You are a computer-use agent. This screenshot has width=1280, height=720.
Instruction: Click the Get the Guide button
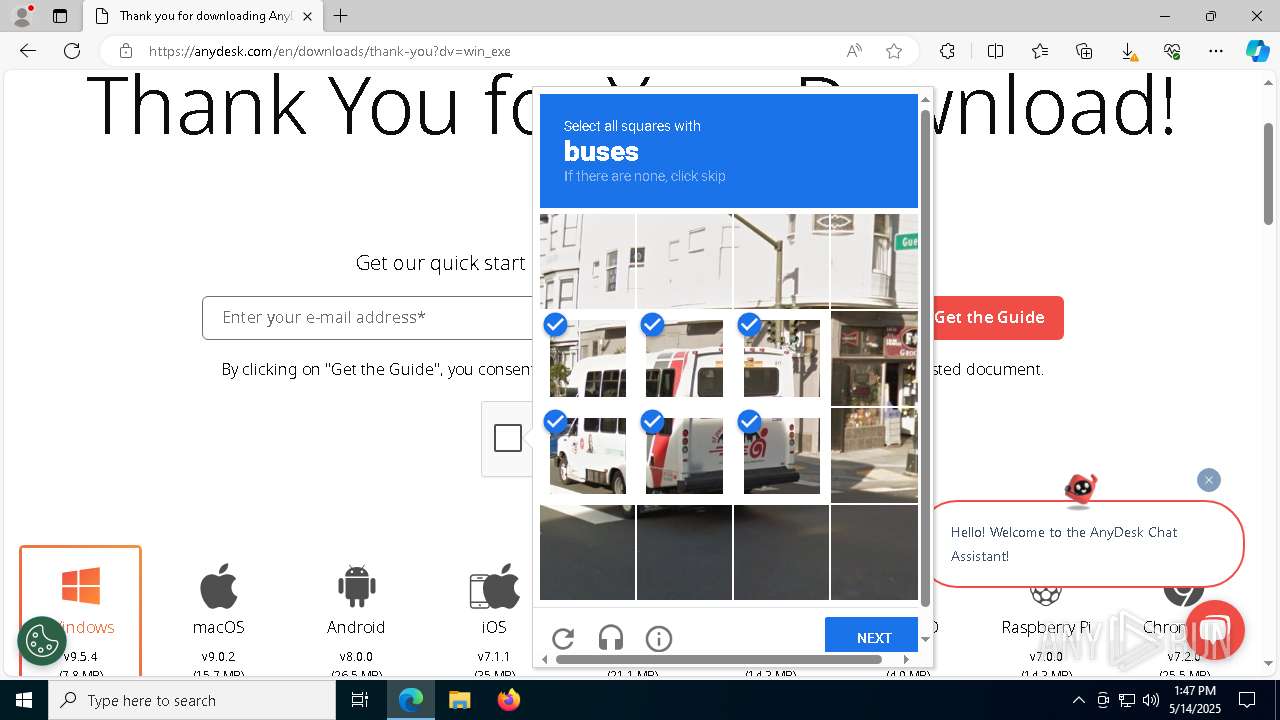tap(989, 318)
